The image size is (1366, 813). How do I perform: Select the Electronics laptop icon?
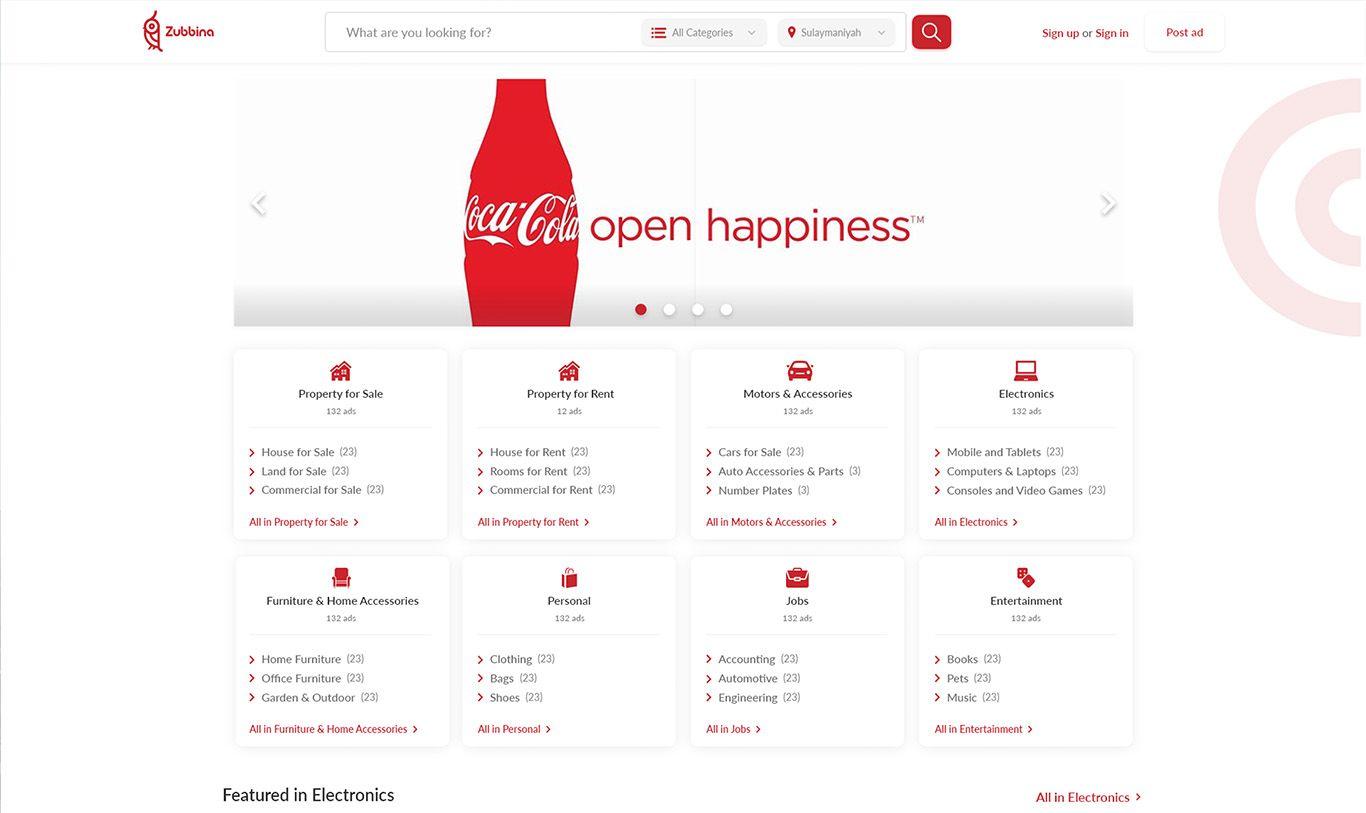pos(1026,371)
